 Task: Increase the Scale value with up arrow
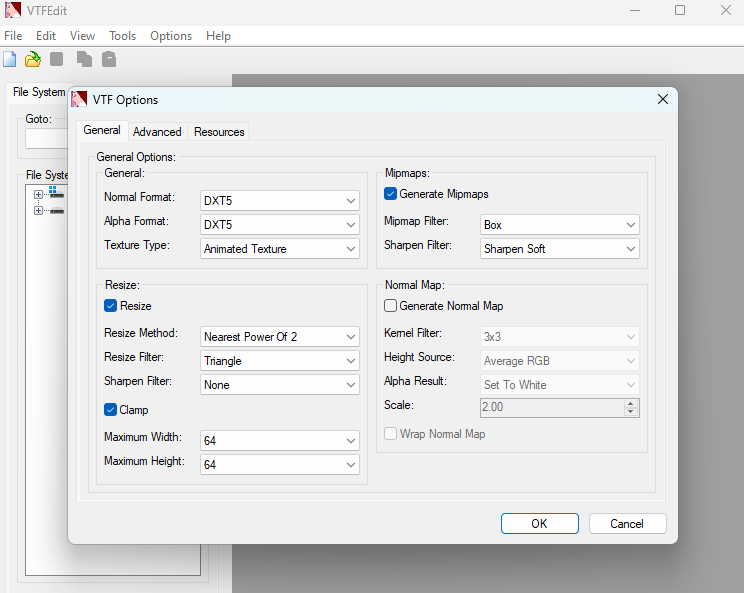coord(631,404)
